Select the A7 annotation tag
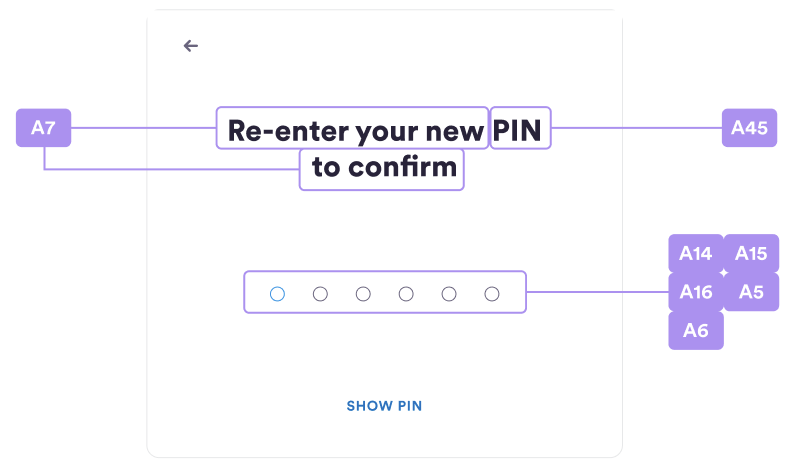This screenshot has height=474, width=794. tap(44, 128)
